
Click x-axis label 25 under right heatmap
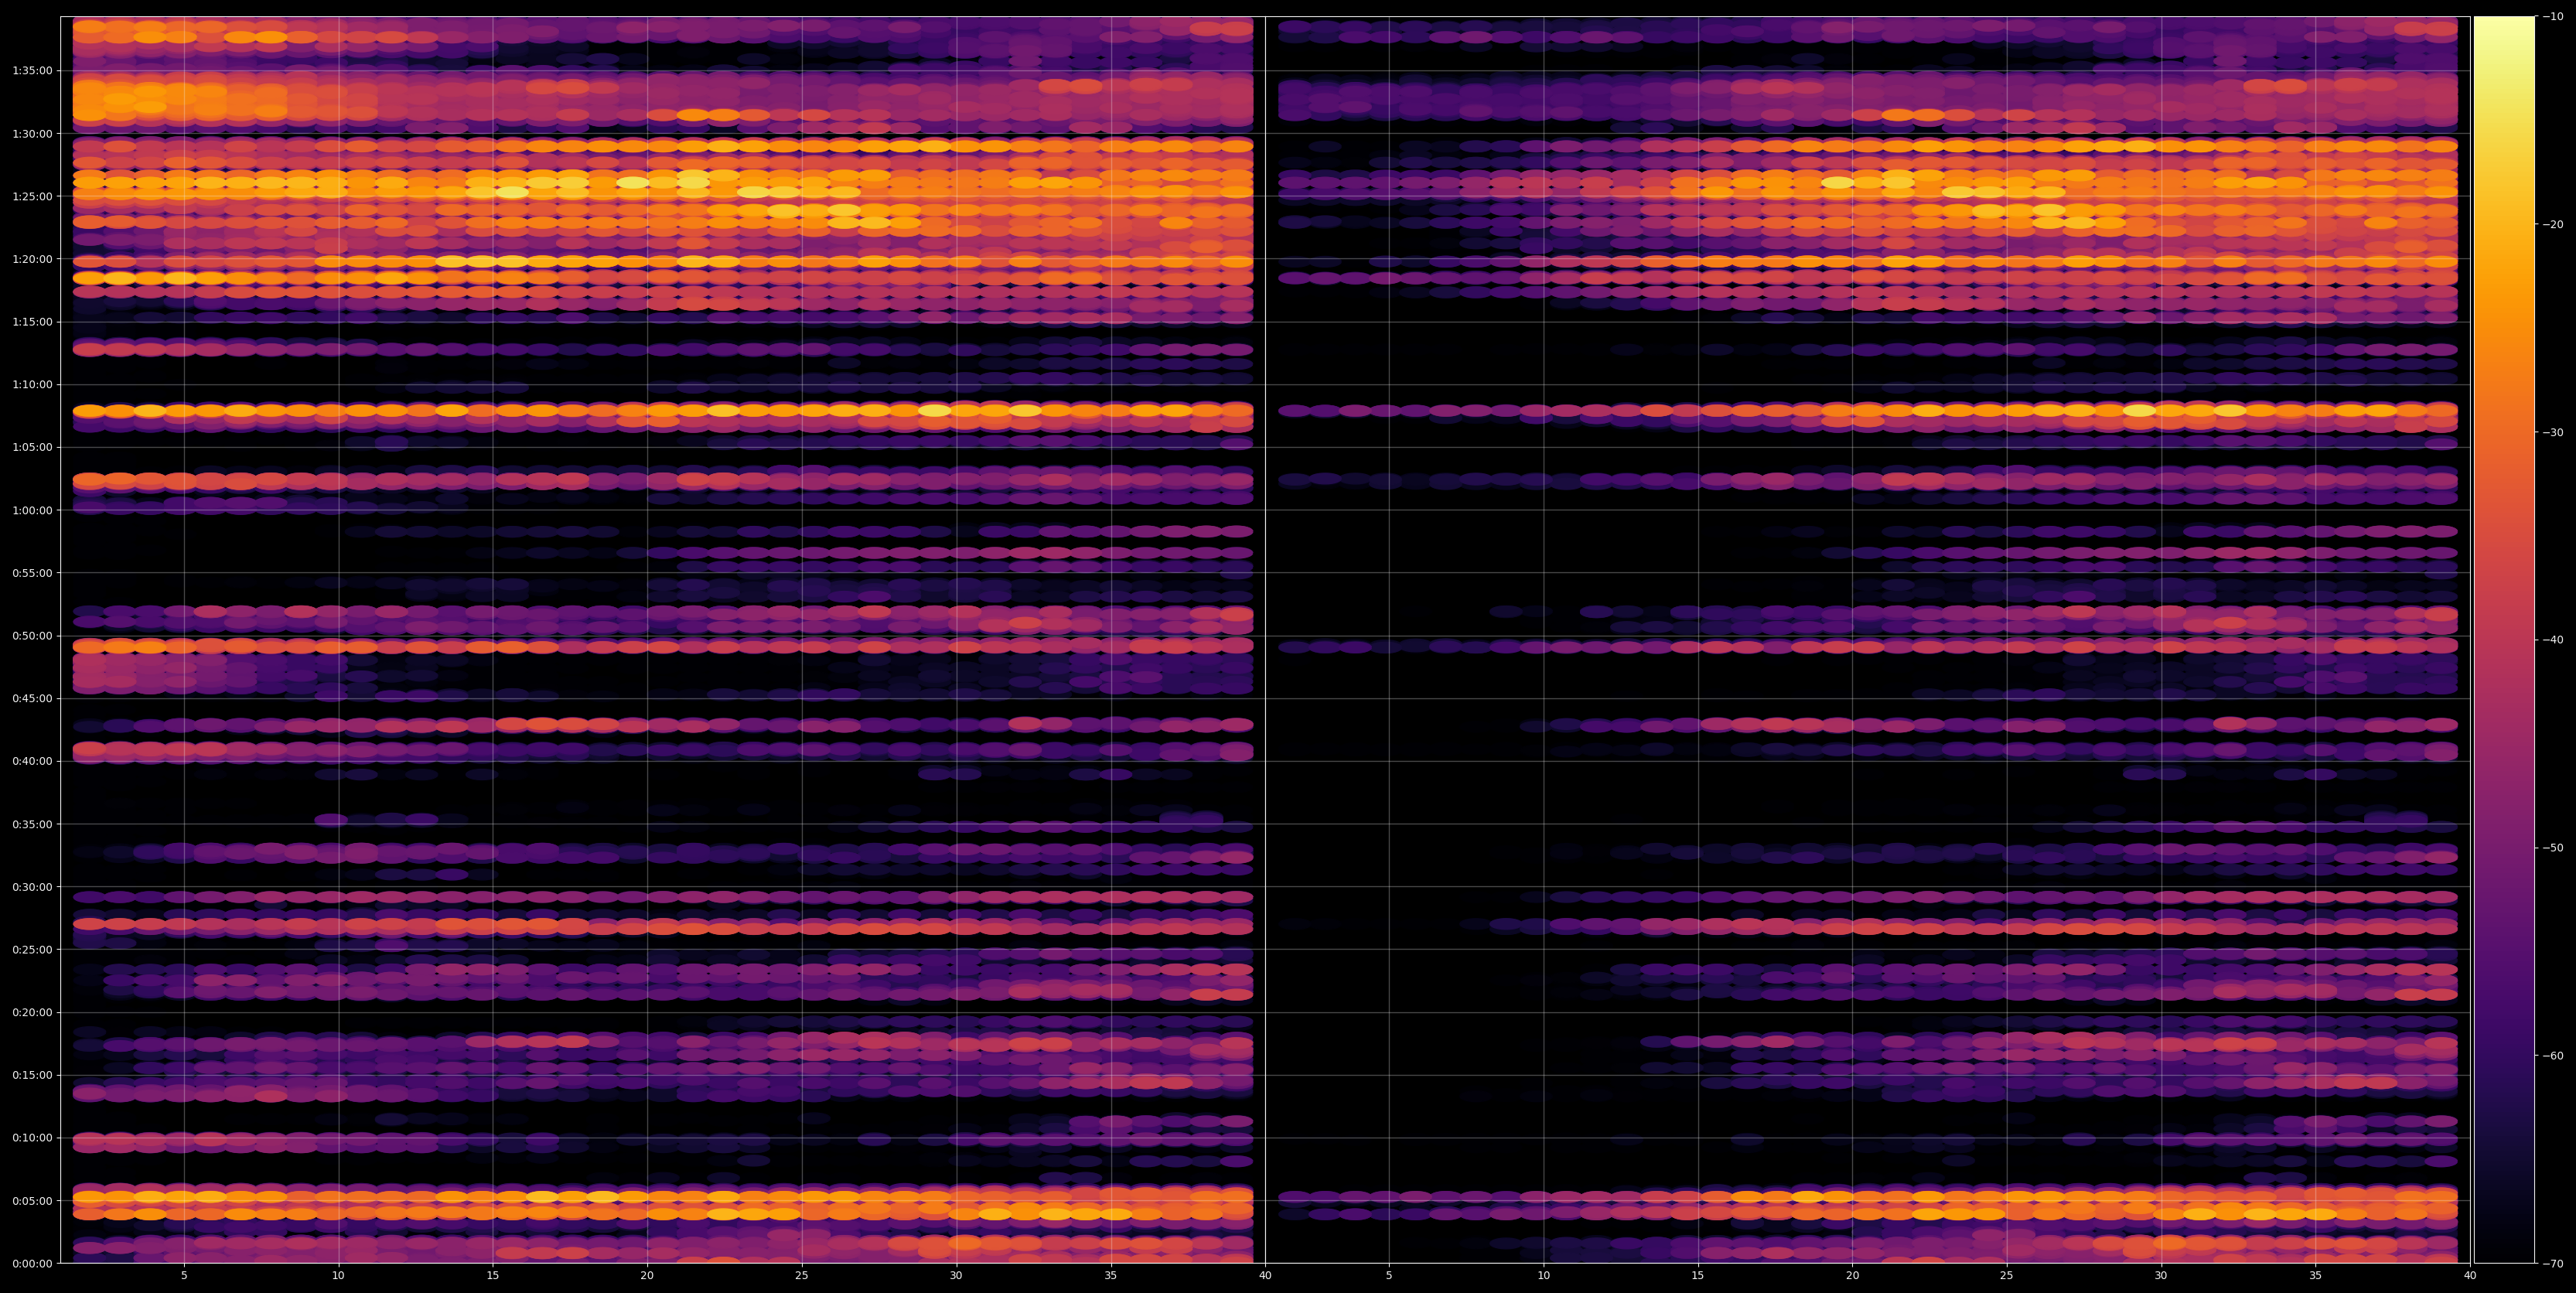point(2007,1276)
